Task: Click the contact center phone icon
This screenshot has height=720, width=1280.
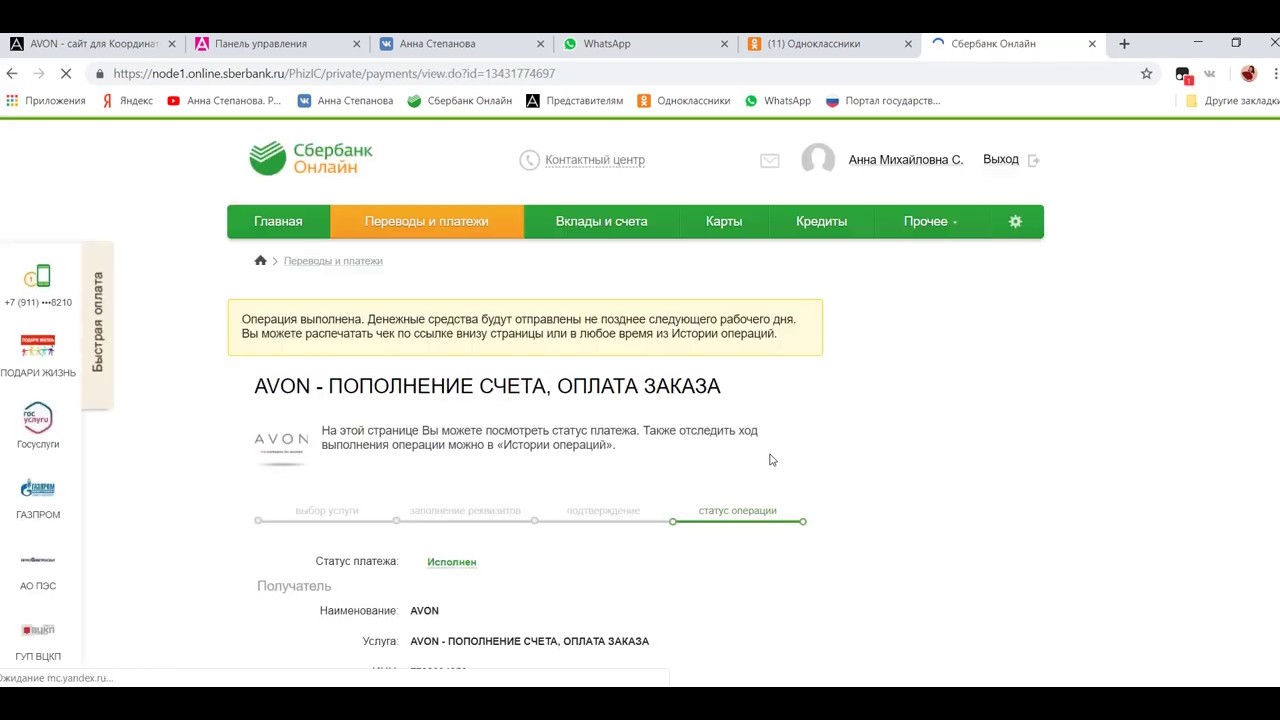Action: coord(529,160)
